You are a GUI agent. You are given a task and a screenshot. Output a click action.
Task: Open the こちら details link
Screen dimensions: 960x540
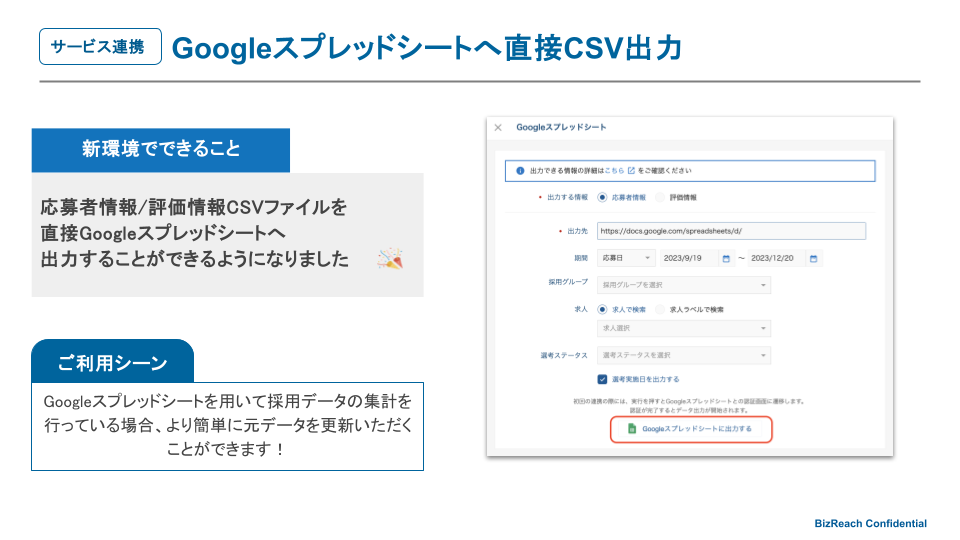(614, 171)
